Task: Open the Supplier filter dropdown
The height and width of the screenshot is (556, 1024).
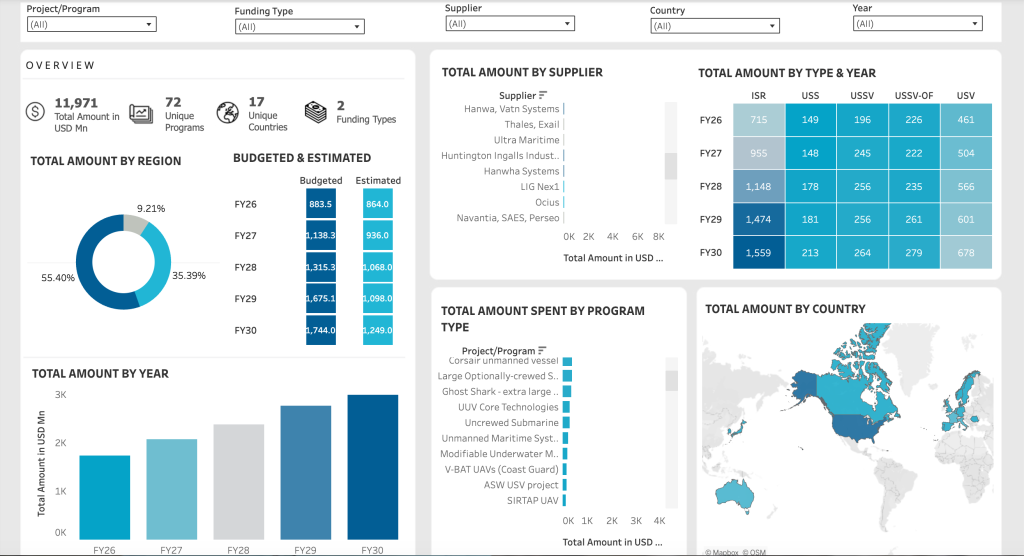Action: coord(509,23)
